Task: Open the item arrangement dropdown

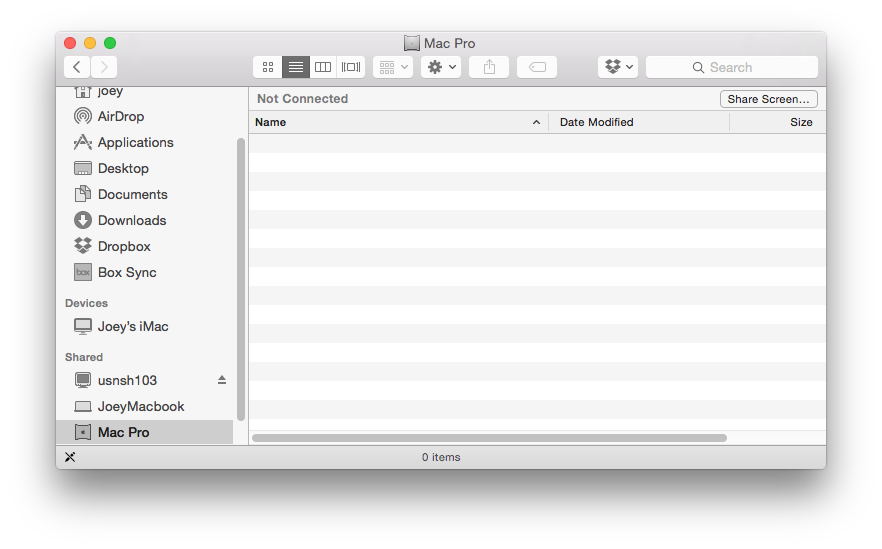Action: (x=393, y=67)
